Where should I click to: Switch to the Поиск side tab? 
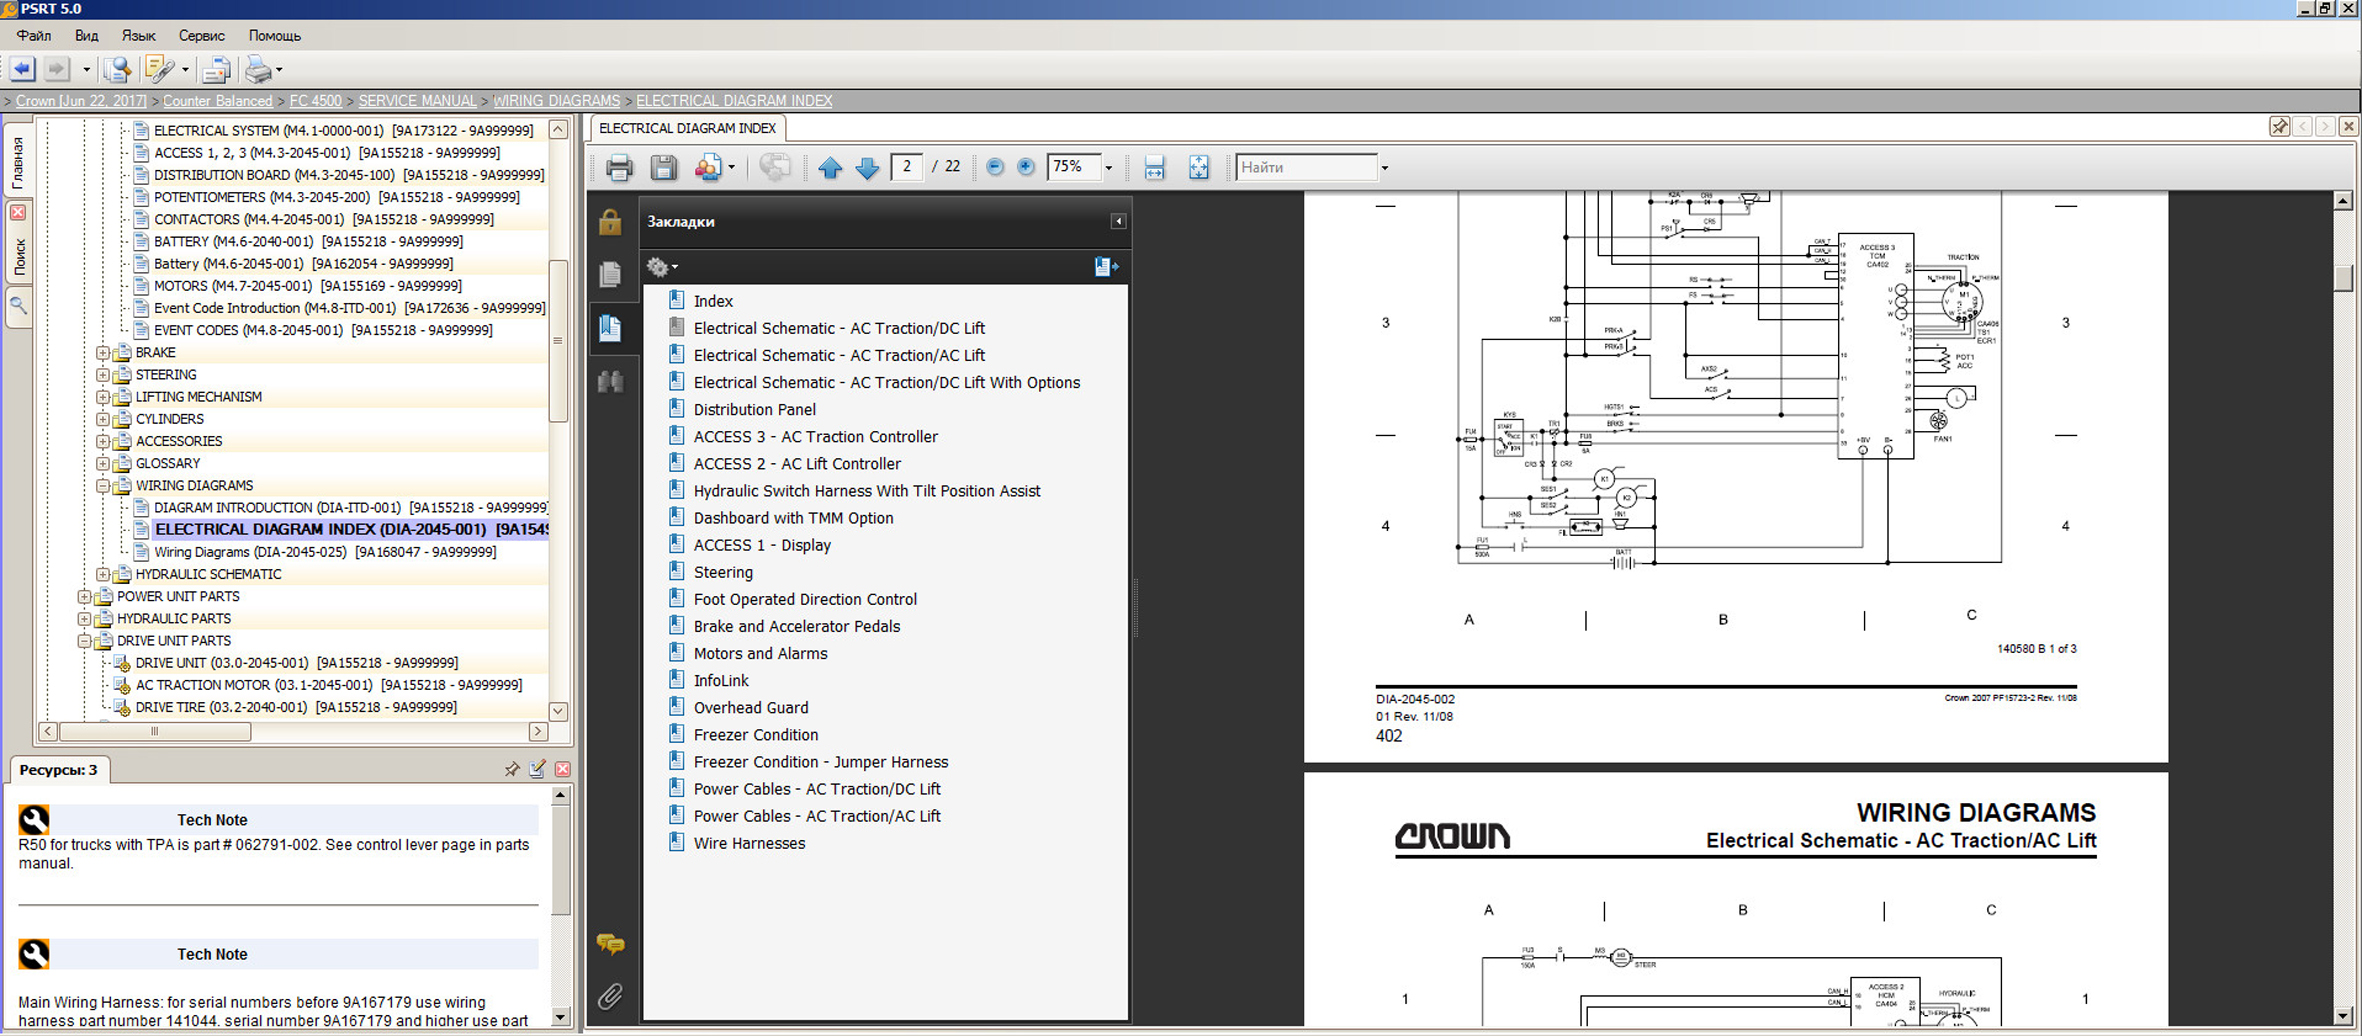pos(19,256)
